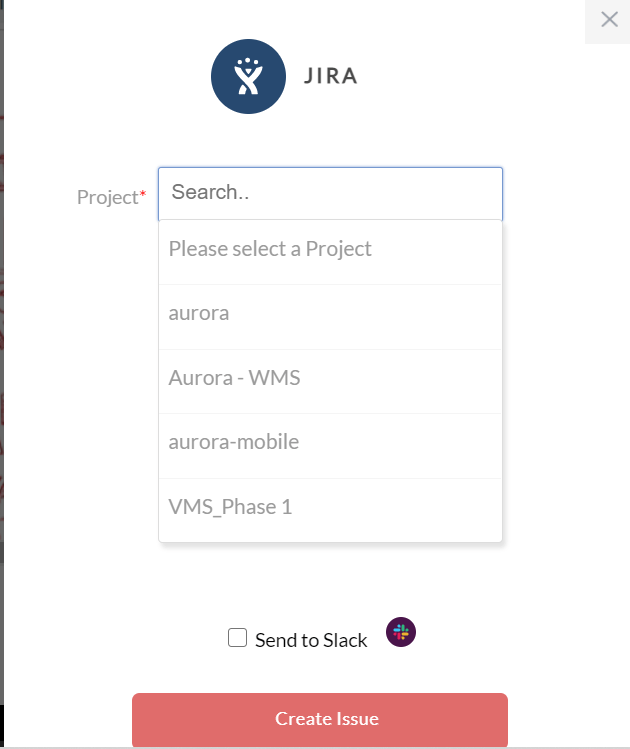
Task: Pick VMS_Phase 1 from the list
Action: (331, 510)
